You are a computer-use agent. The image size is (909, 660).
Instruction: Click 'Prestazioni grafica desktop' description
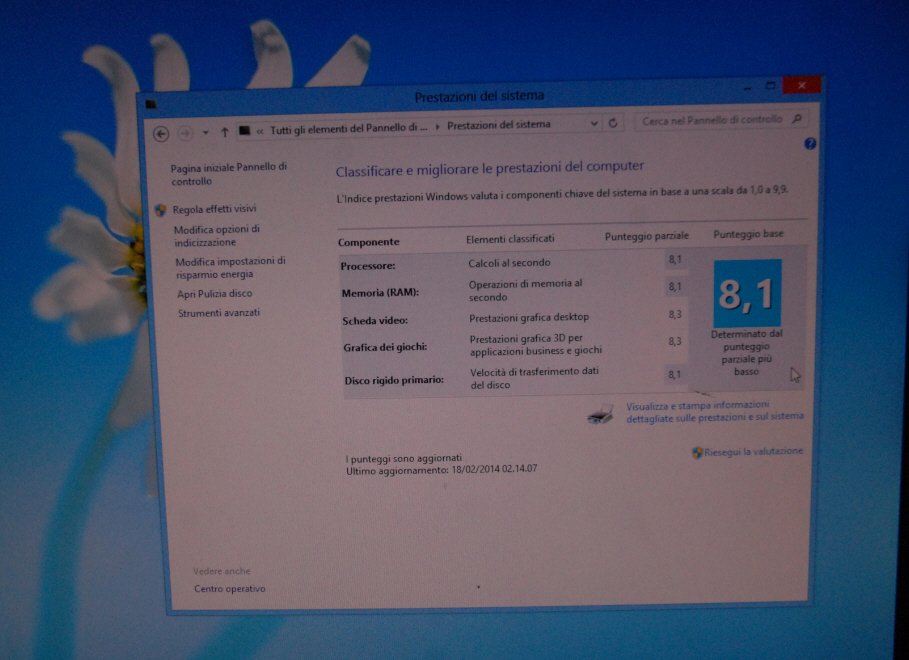pos(529,317)
